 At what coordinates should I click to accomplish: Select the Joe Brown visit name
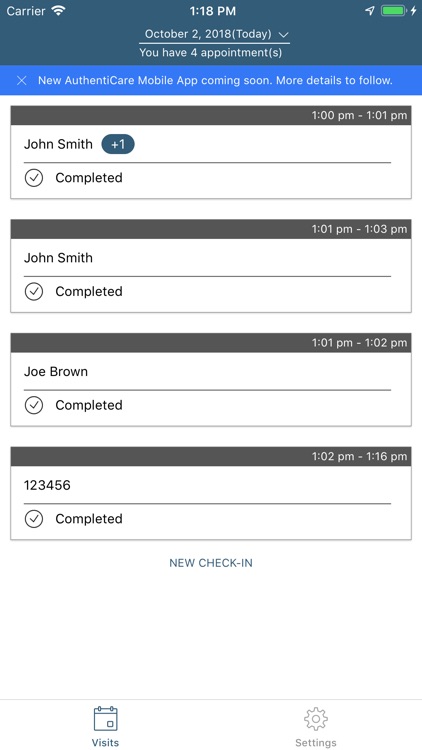56,372
